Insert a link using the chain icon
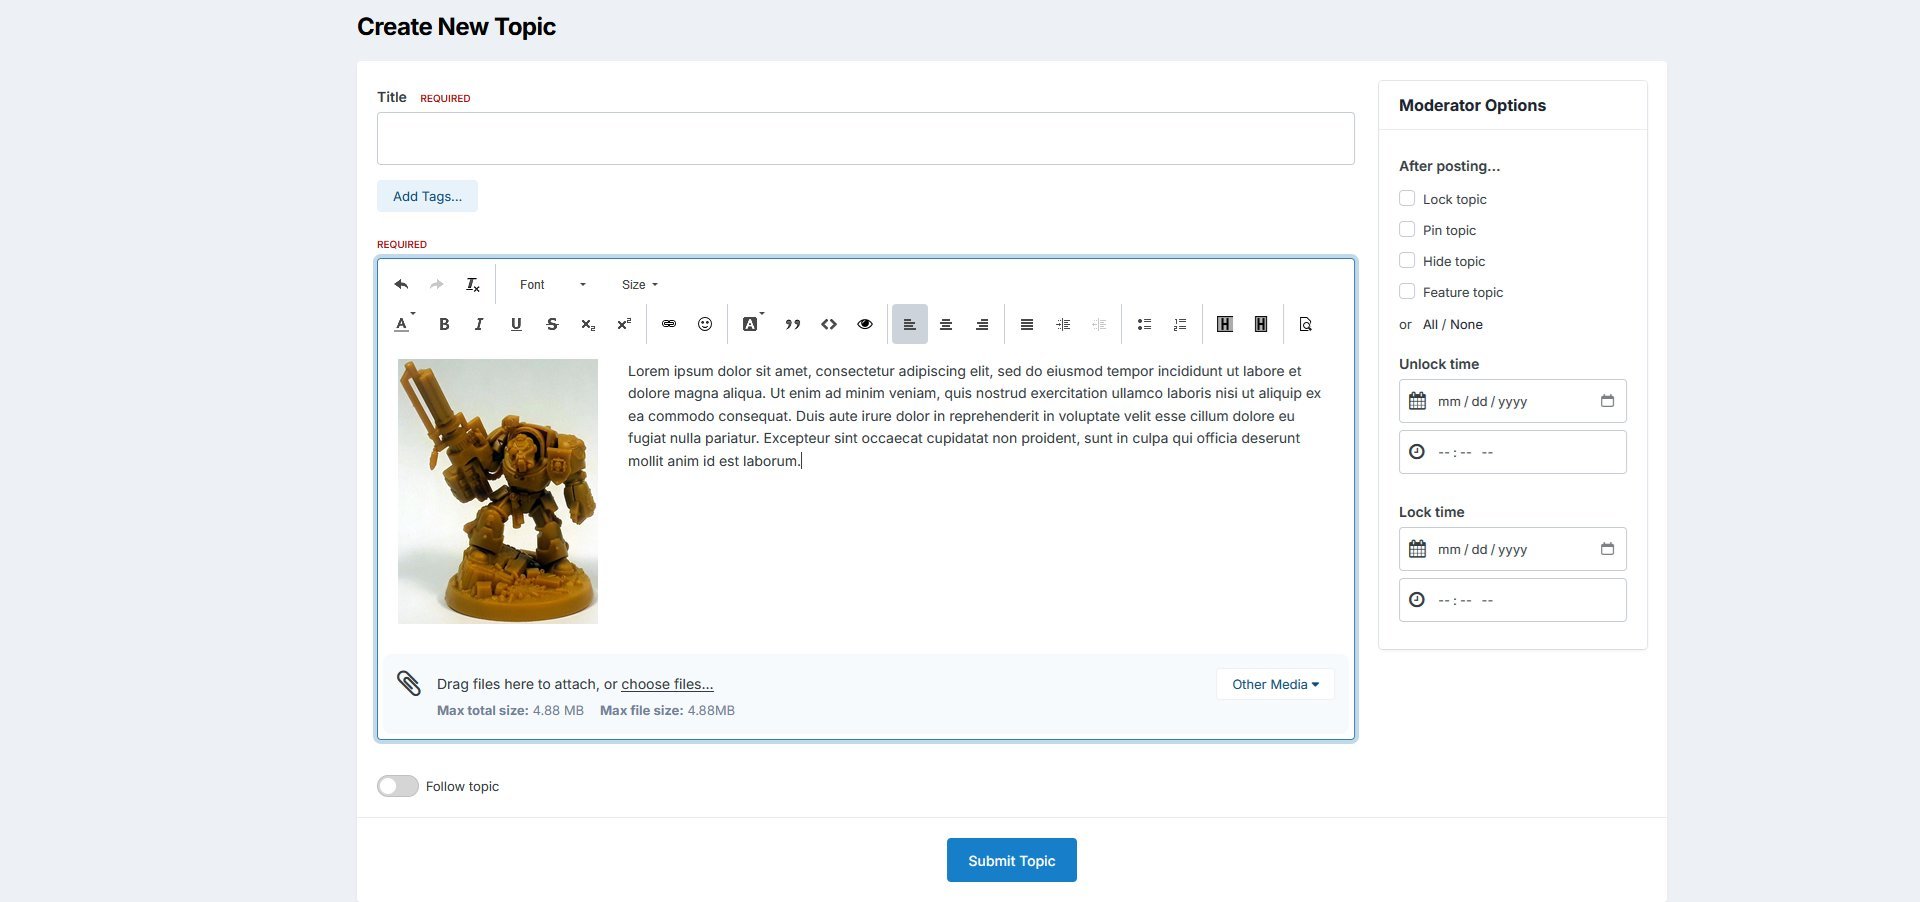This screenshot has height=902, width=1920. point(669,324)
